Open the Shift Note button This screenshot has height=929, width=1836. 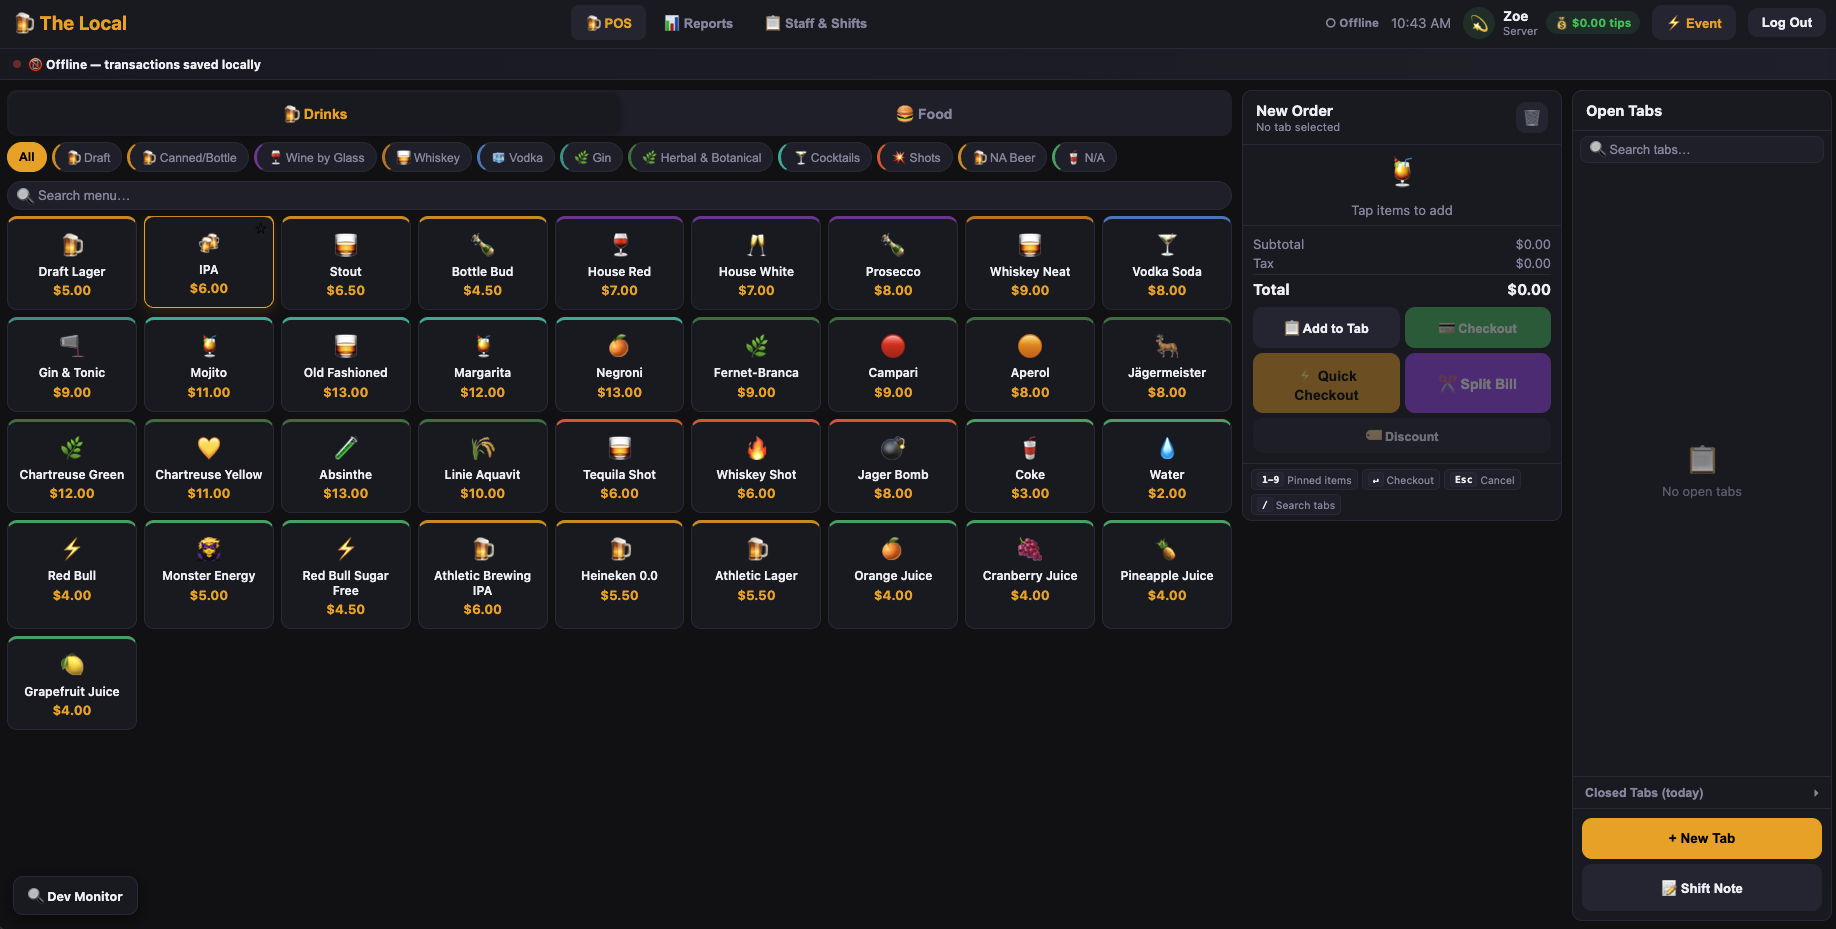coord(1702,888)
